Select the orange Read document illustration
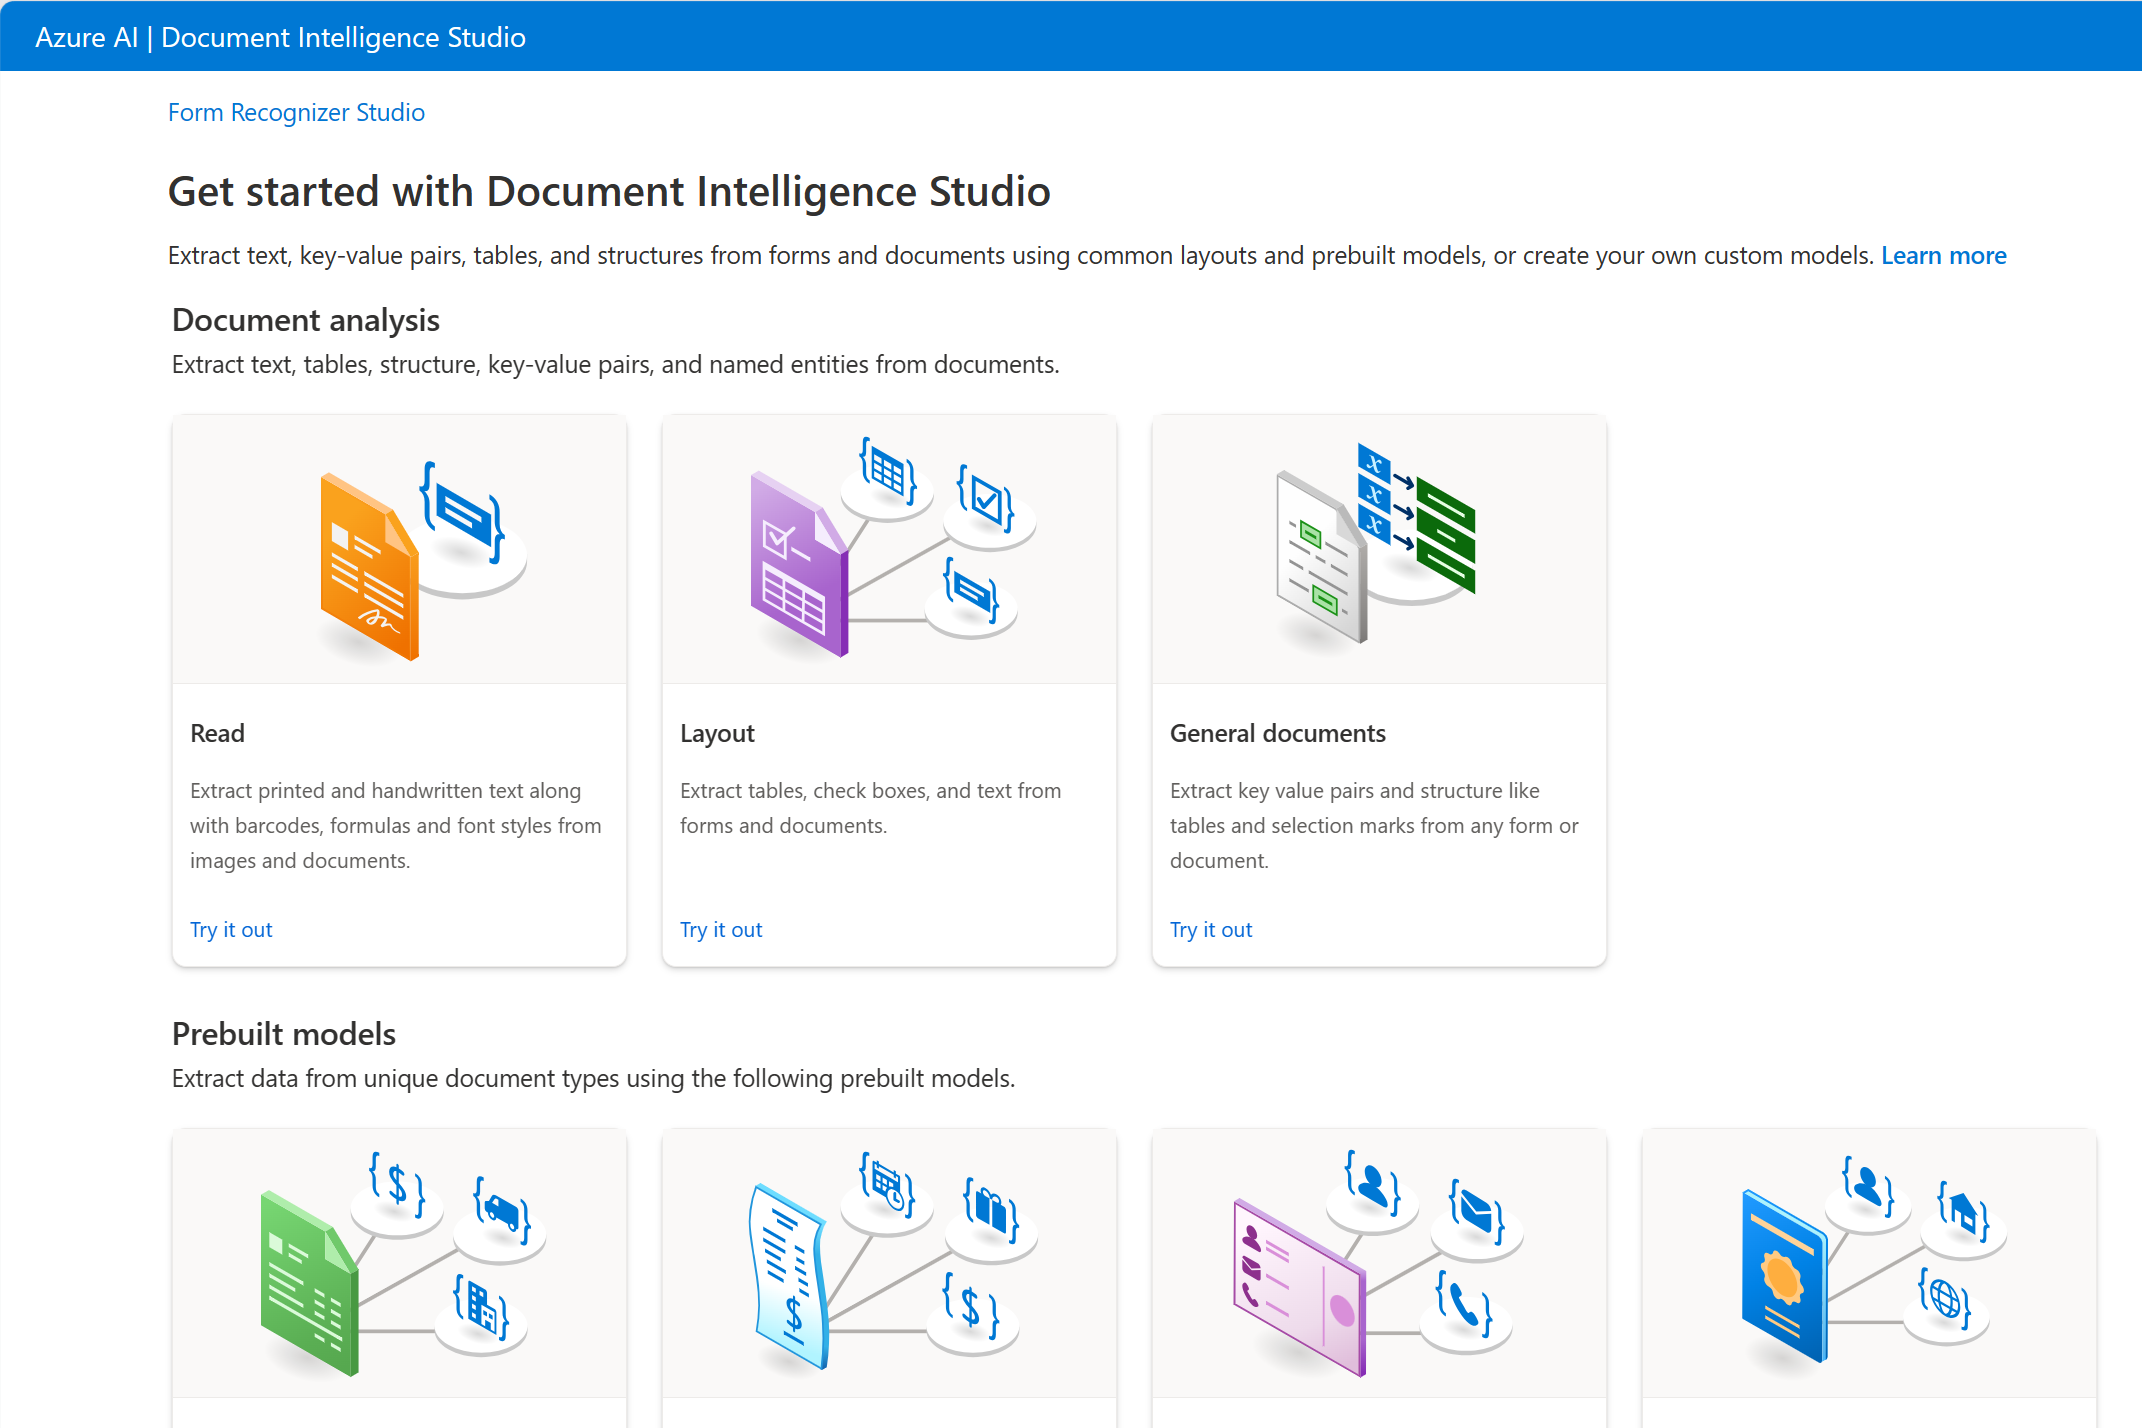 368,566
